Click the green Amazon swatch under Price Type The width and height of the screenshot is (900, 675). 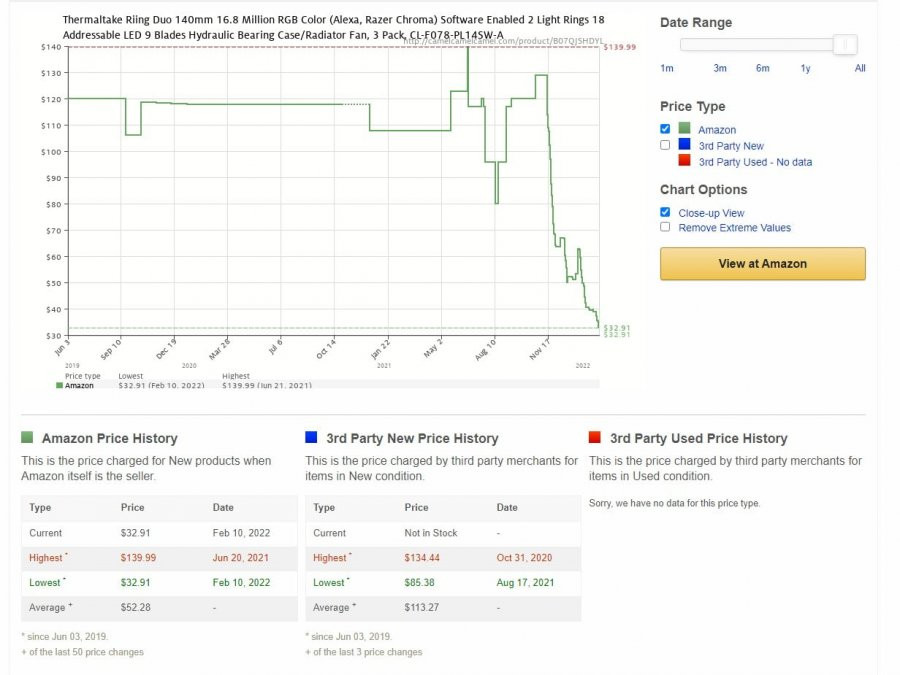684,128
